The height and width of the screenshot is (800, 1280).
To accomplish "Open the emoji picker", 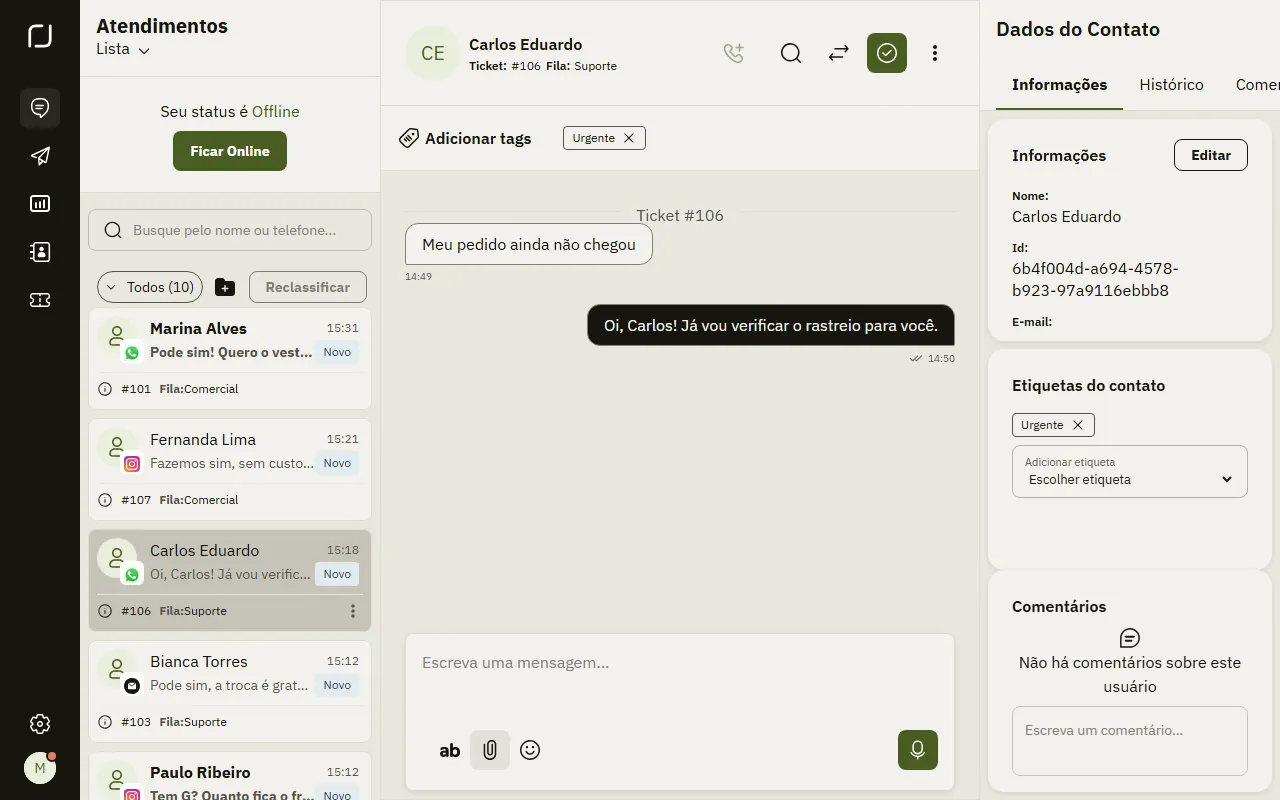I will tap(530, 750).
